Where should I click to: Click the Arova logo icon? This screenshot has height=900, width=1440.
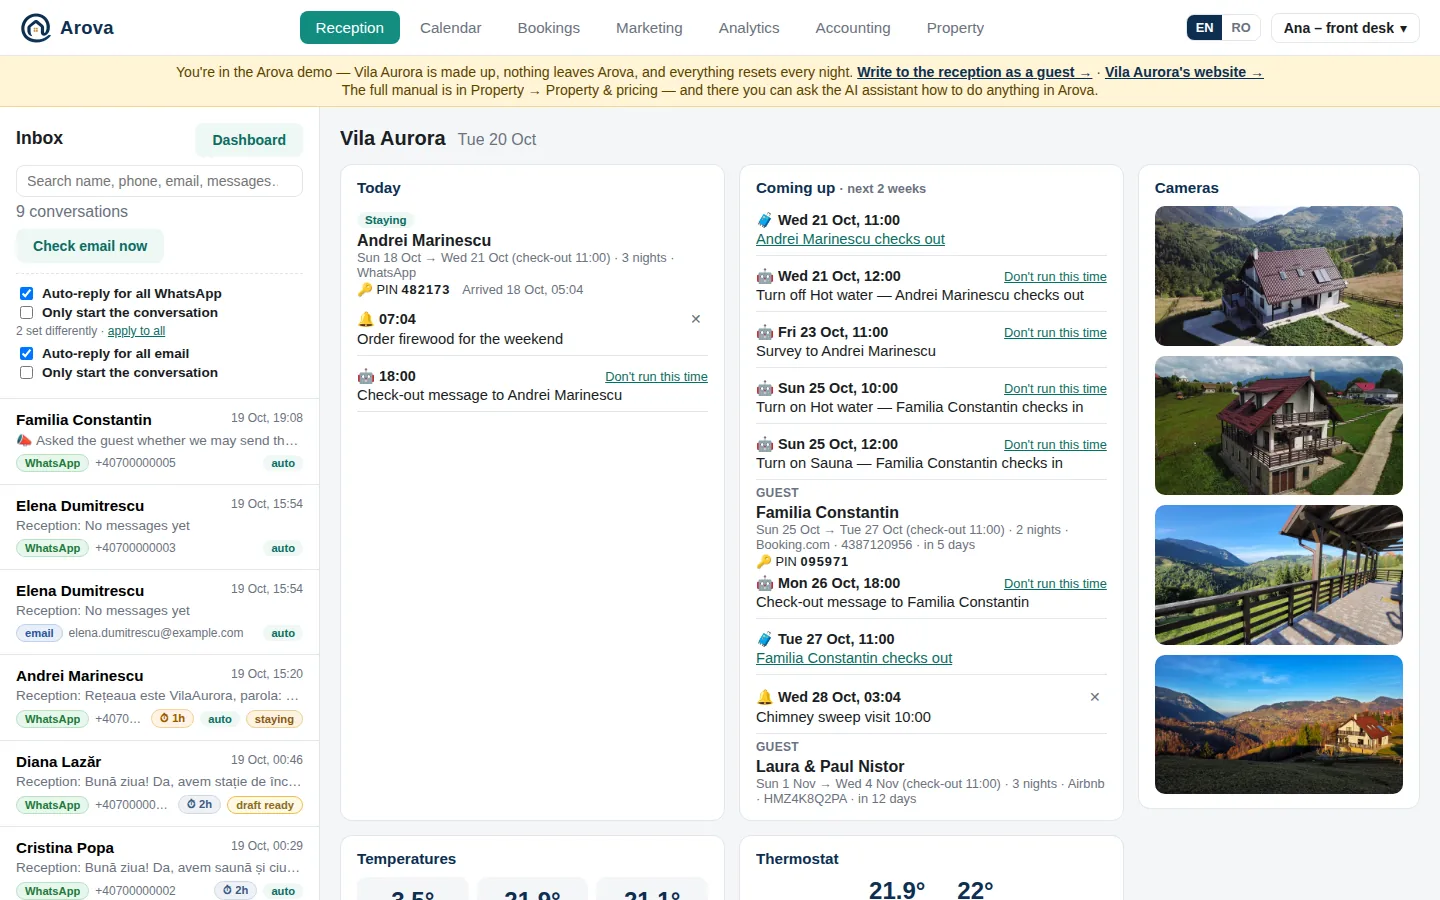pyautogui.click(x=36, y=28)
